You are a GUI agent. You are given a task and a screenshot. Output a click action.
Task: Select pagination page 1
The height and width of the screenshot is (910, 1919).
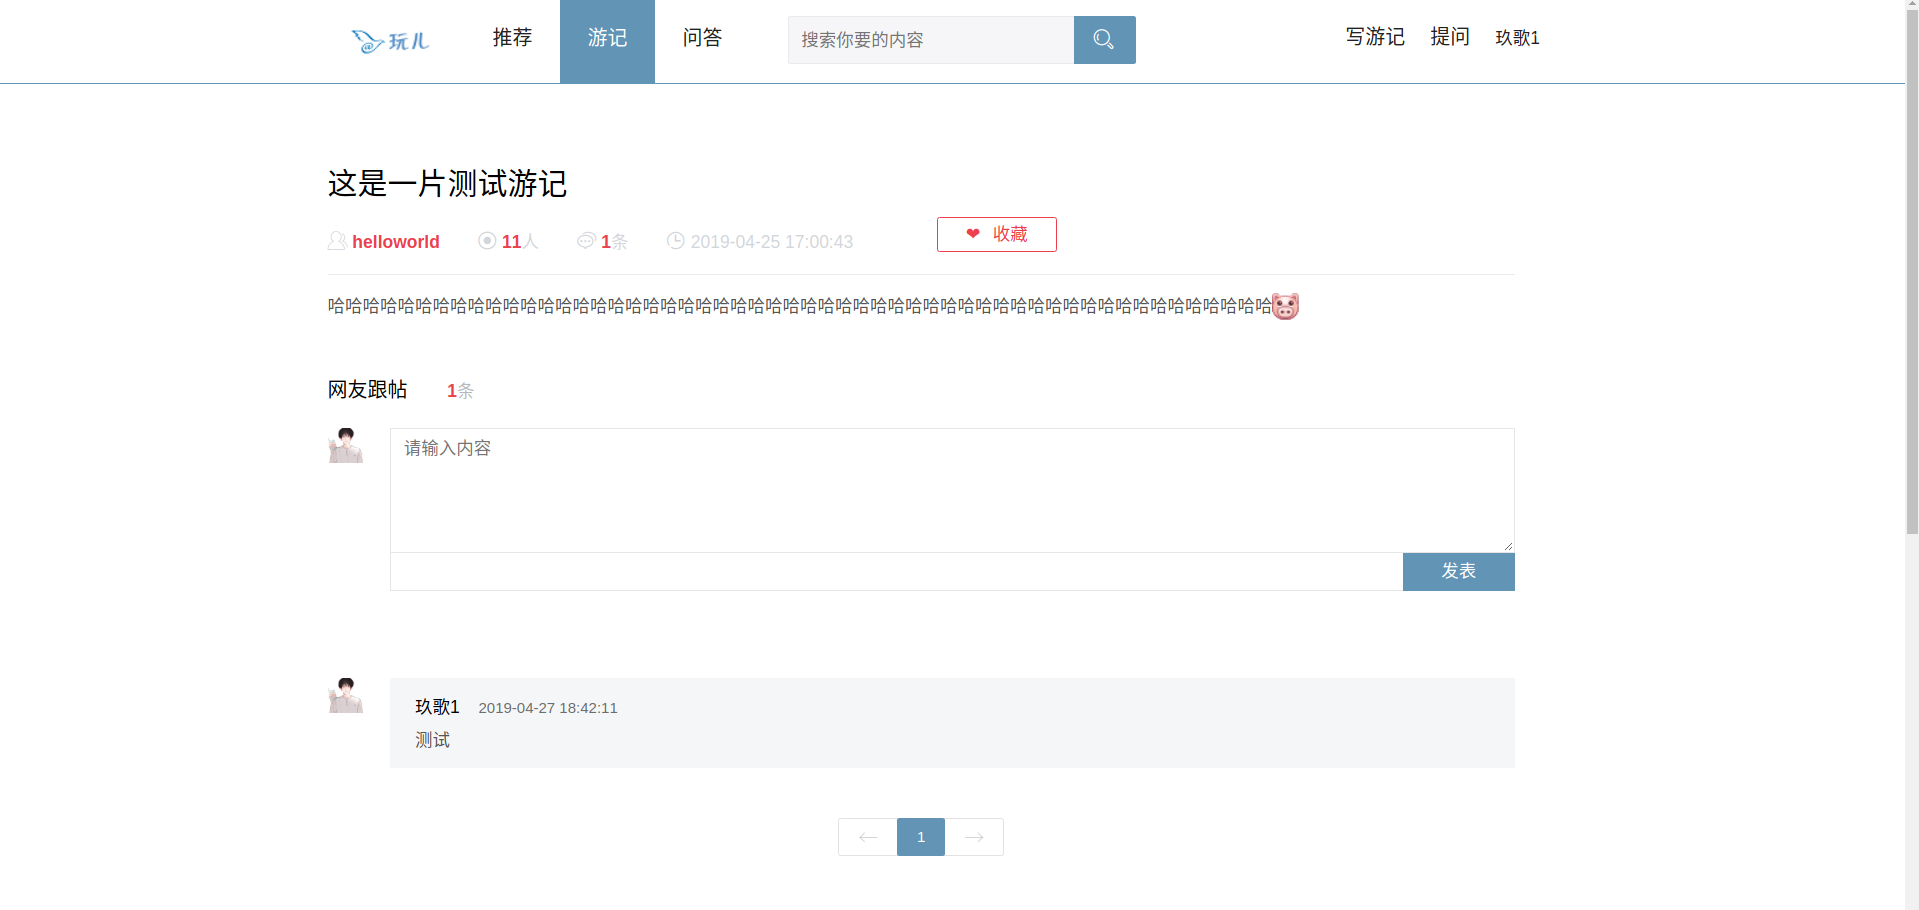921,837
